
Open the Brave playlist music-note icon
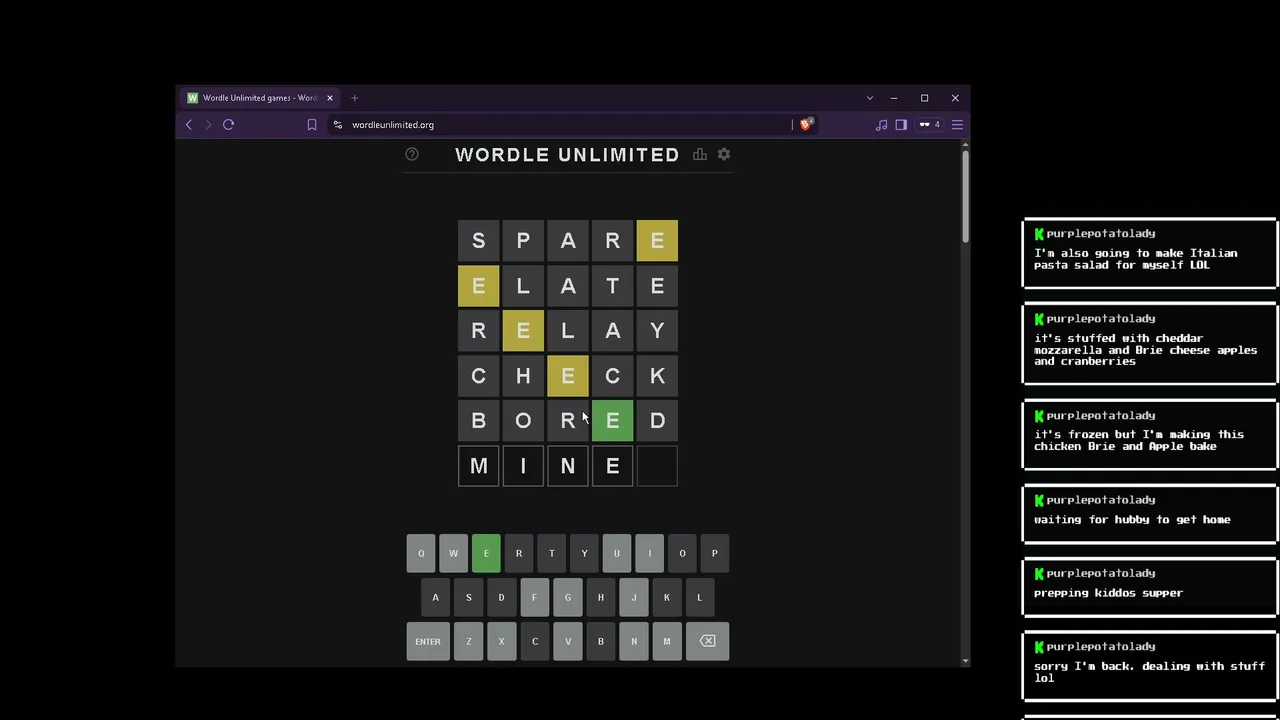tap(881, 125)
